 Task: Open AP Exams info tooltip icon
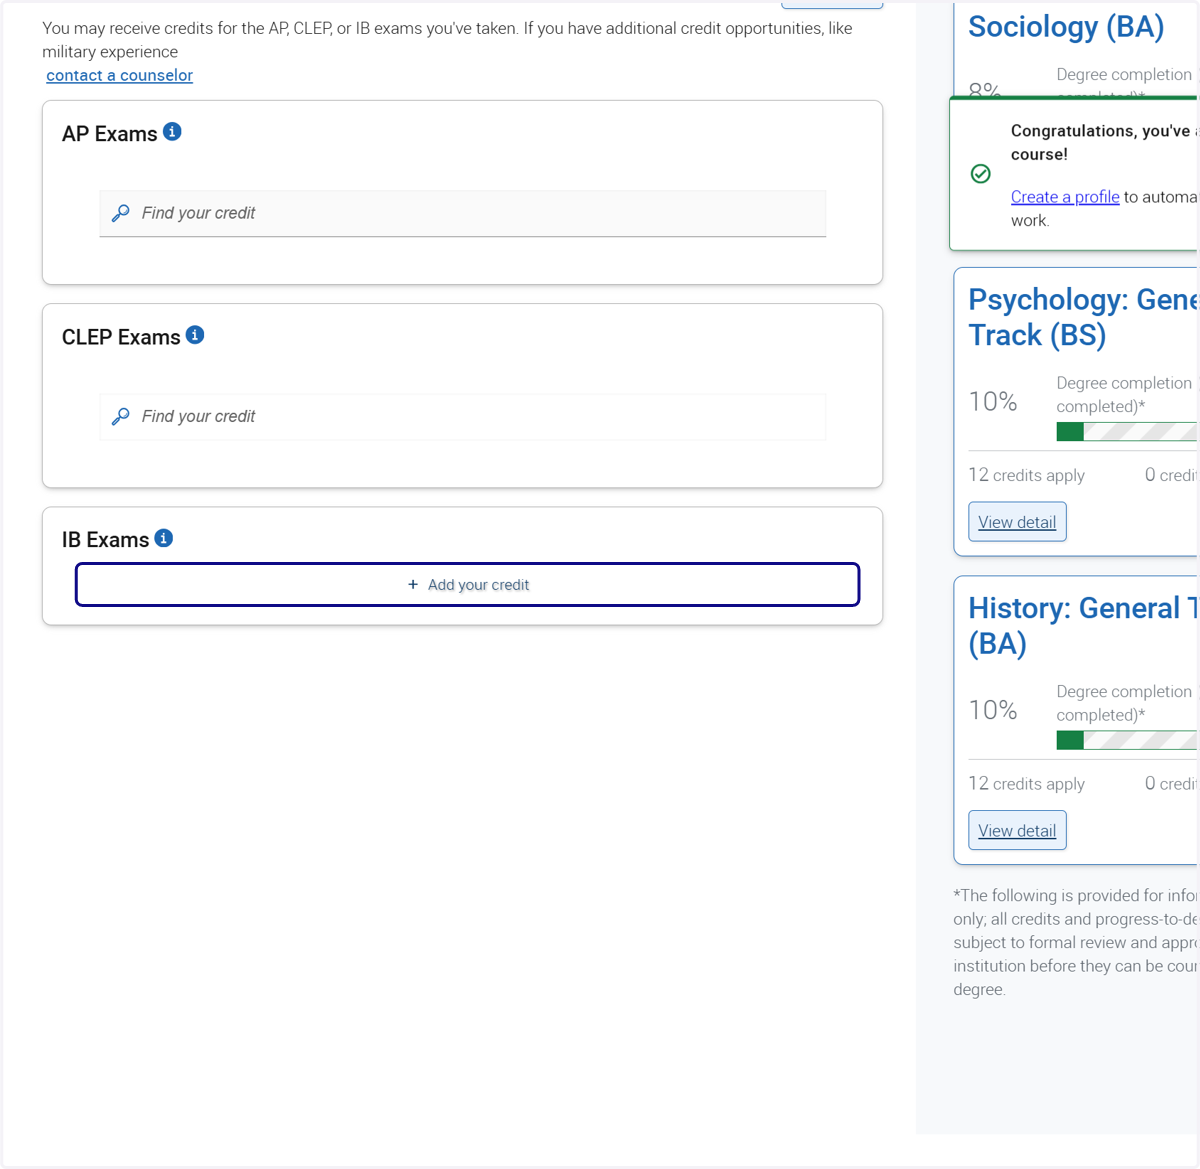tap(172, 132)
